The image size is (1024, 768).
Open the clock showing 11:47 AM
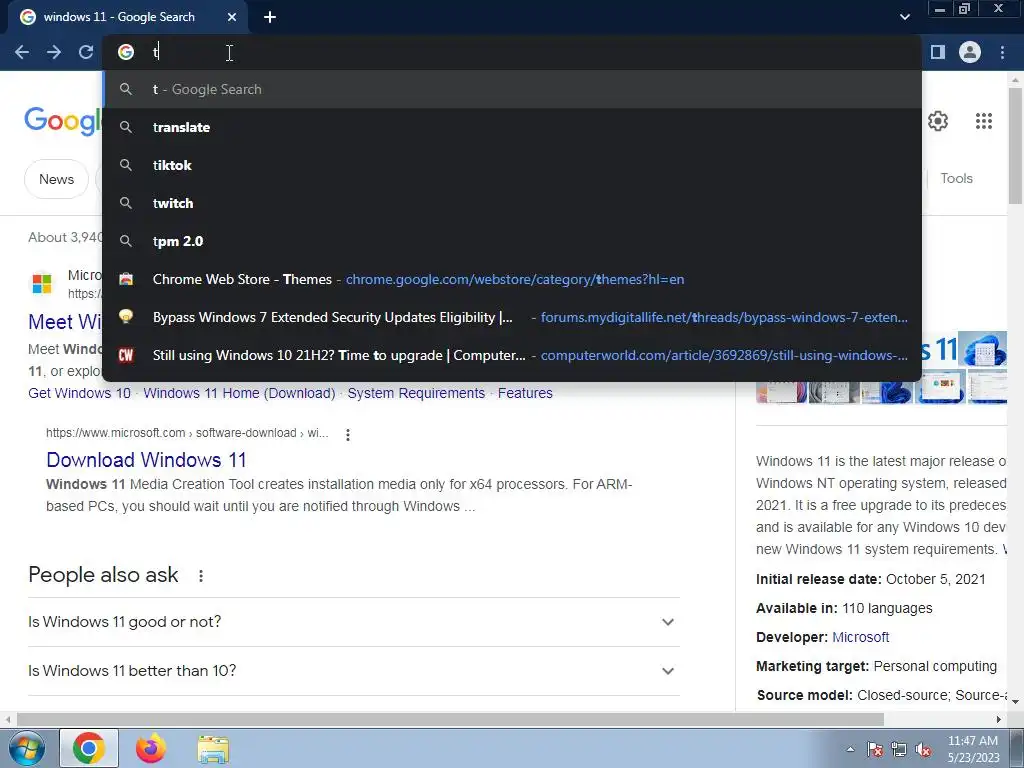pyautogui.click(x=973, y=749)
